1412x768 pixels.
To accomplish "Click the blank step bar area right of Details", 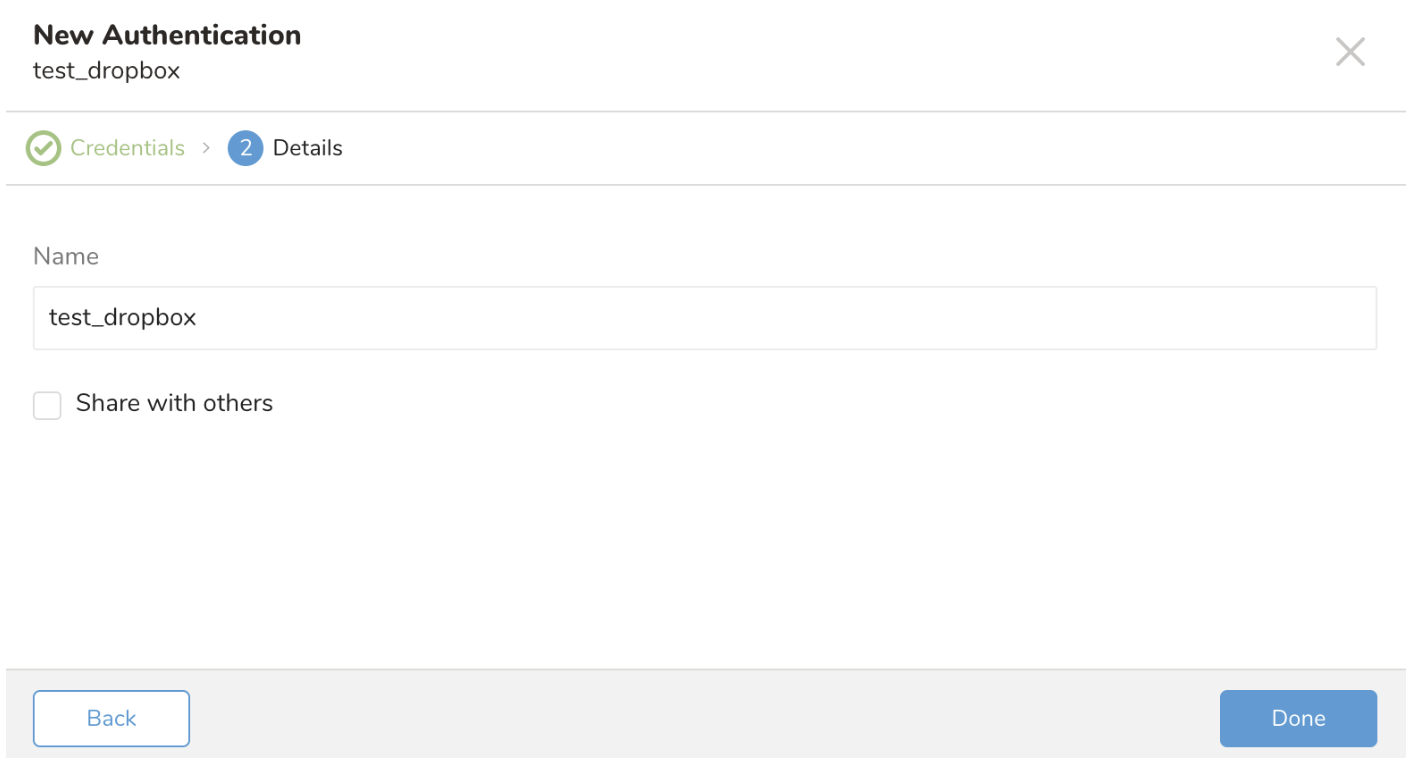I will [x=850, y=148].
